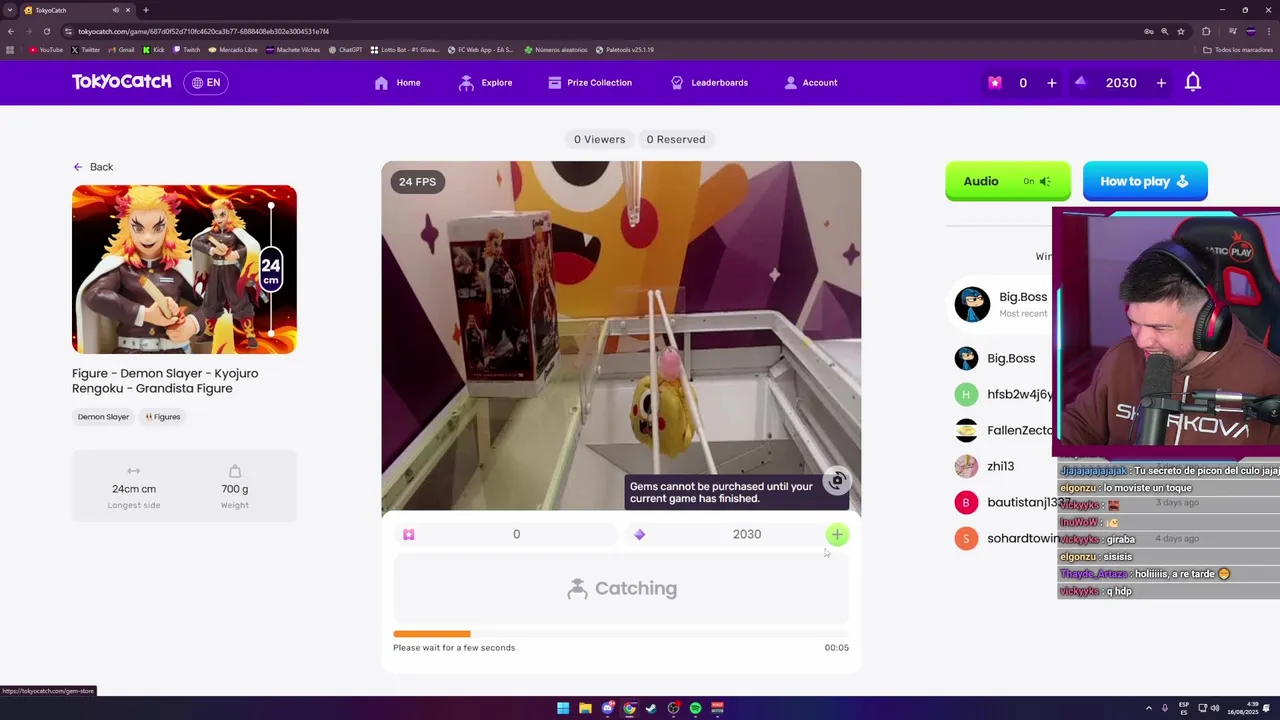Click the zhi13 avatar
Viewport: 1280px width, 720px height.
tap(966, 466)
